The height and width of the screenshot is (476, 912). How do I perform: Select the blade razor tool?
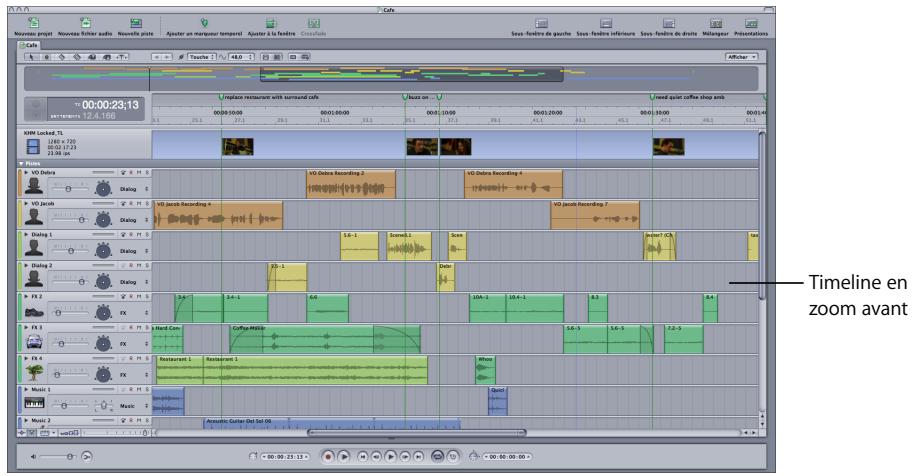62,57
